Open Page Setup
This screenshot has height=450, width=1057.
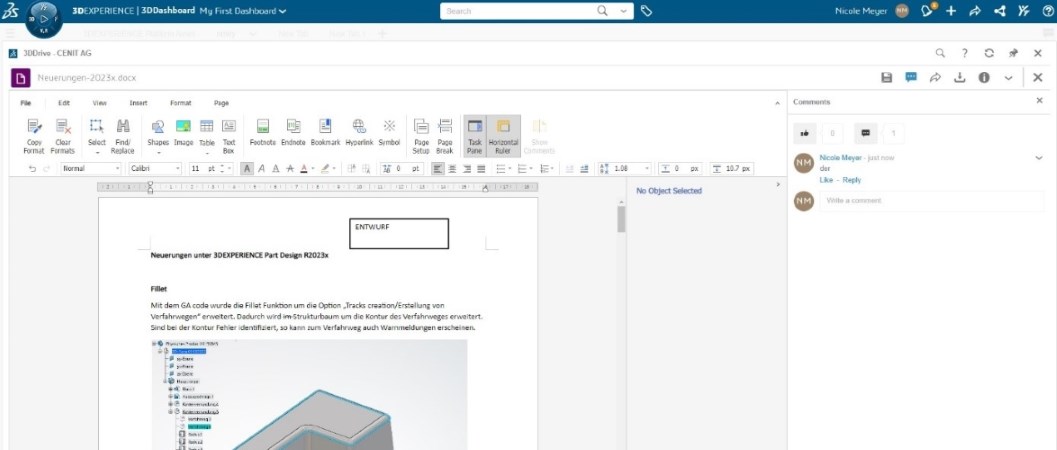421,136
